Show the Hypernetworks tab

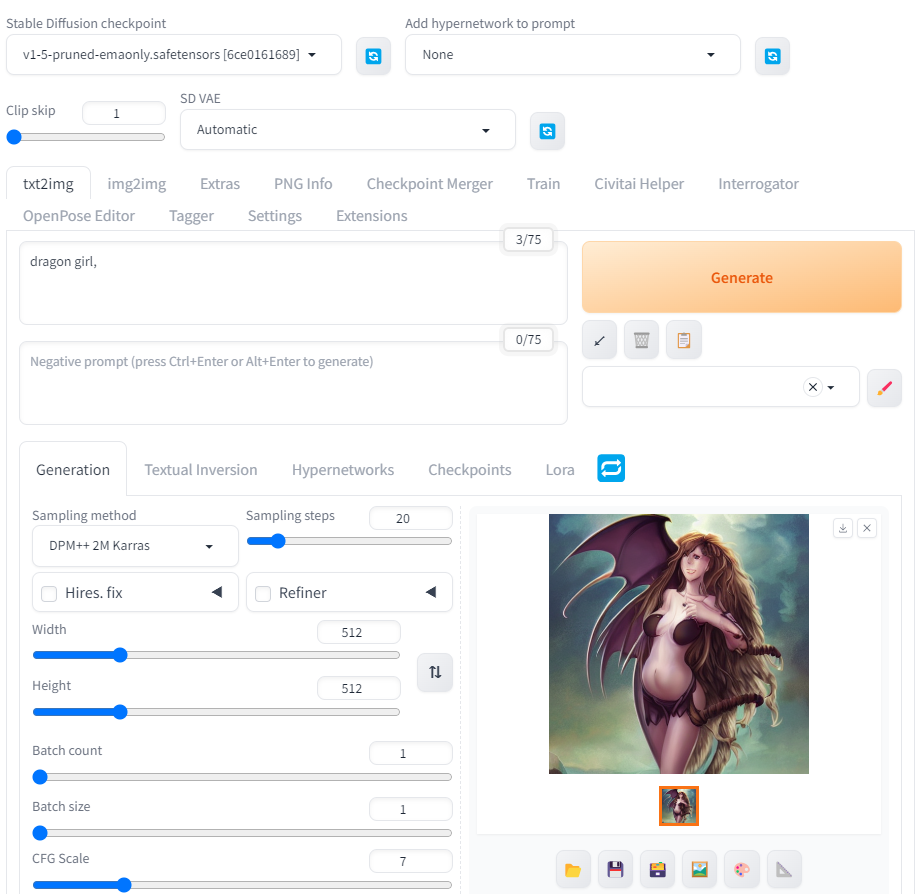(x=343, y=470)
